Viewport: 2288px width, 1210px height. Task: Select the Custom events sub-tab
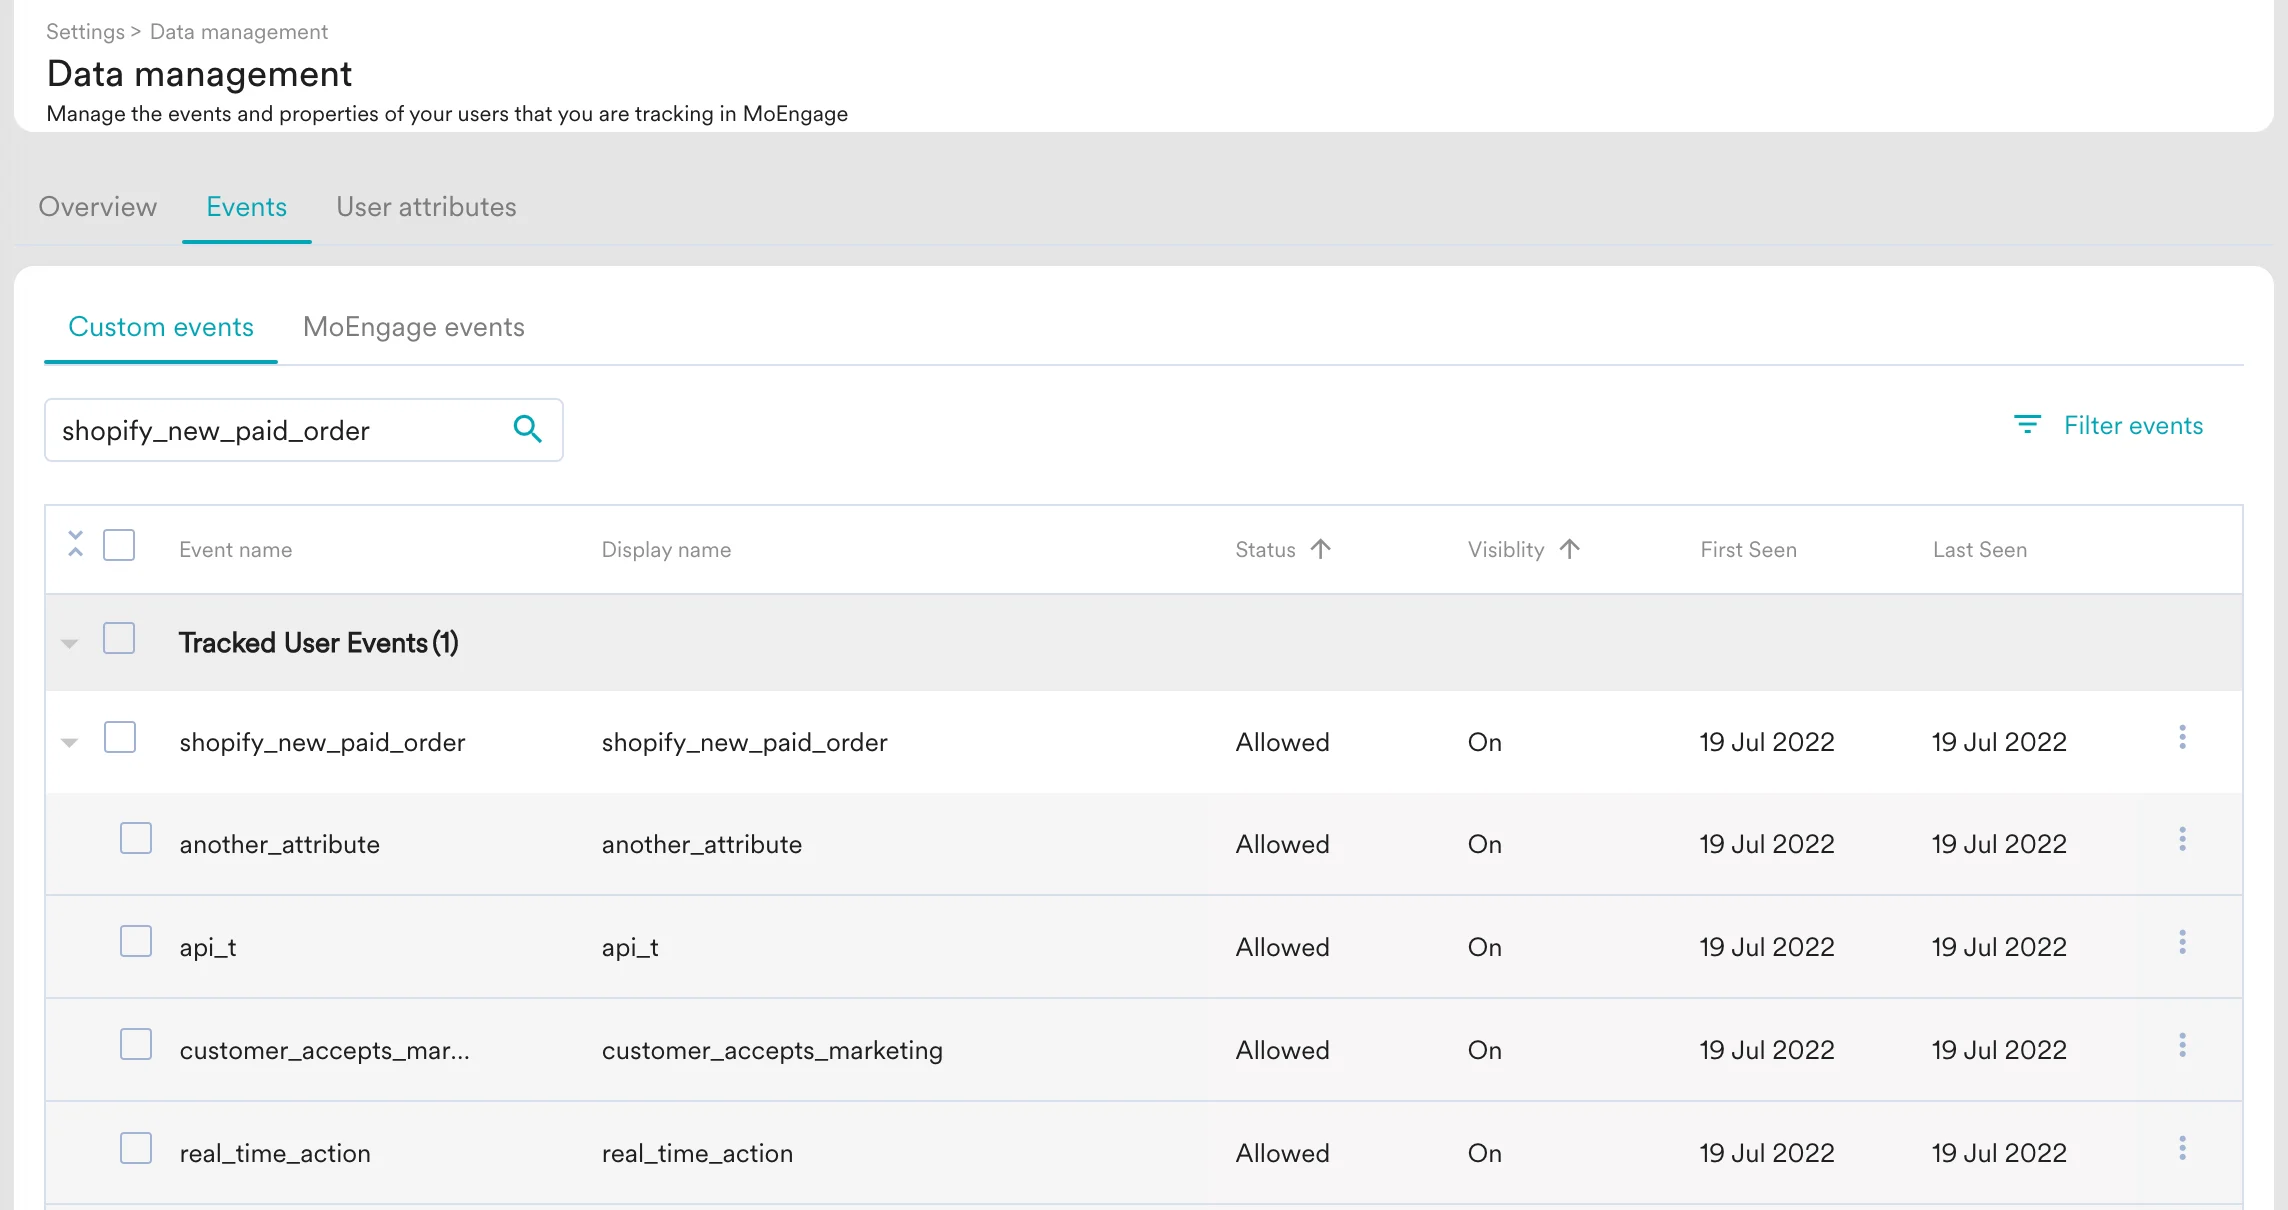[x=161, y=327]
